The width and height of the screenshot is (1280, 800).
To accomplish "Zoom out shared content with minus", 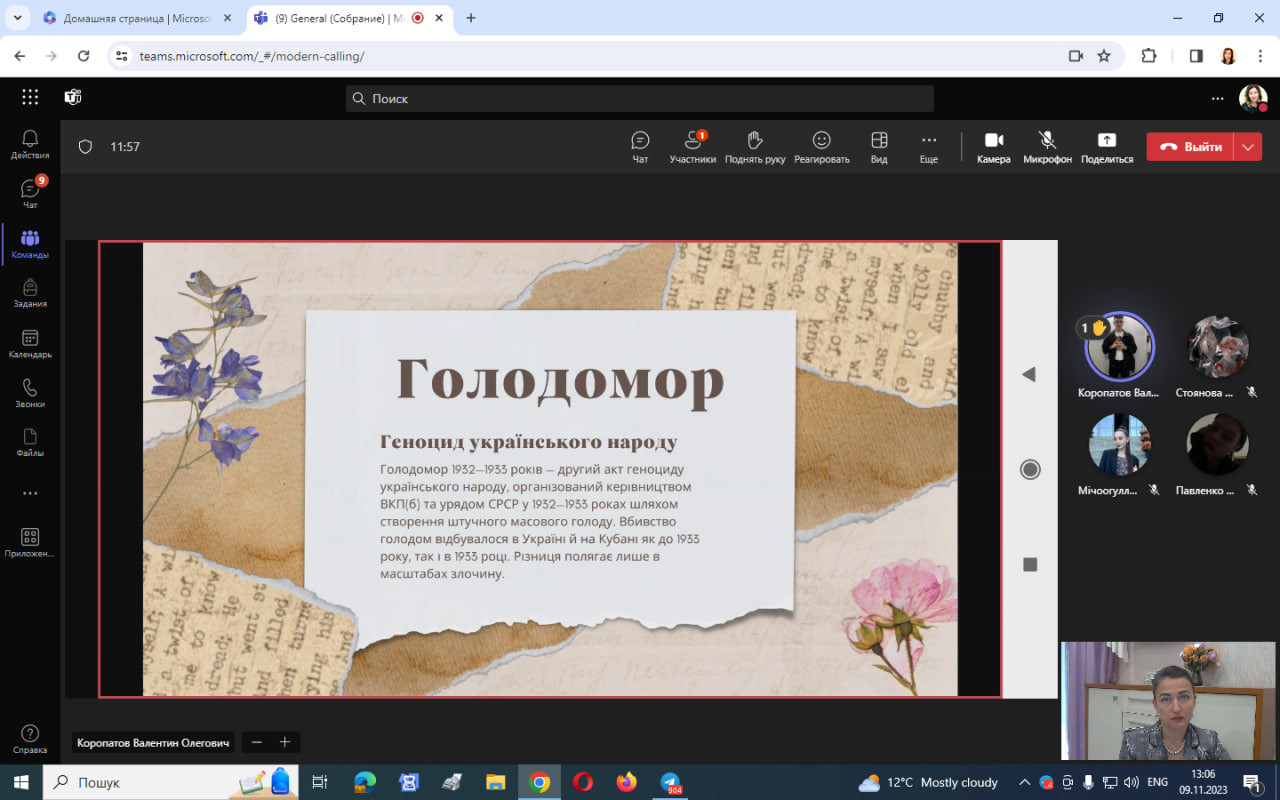I will [x=257, y=742].
